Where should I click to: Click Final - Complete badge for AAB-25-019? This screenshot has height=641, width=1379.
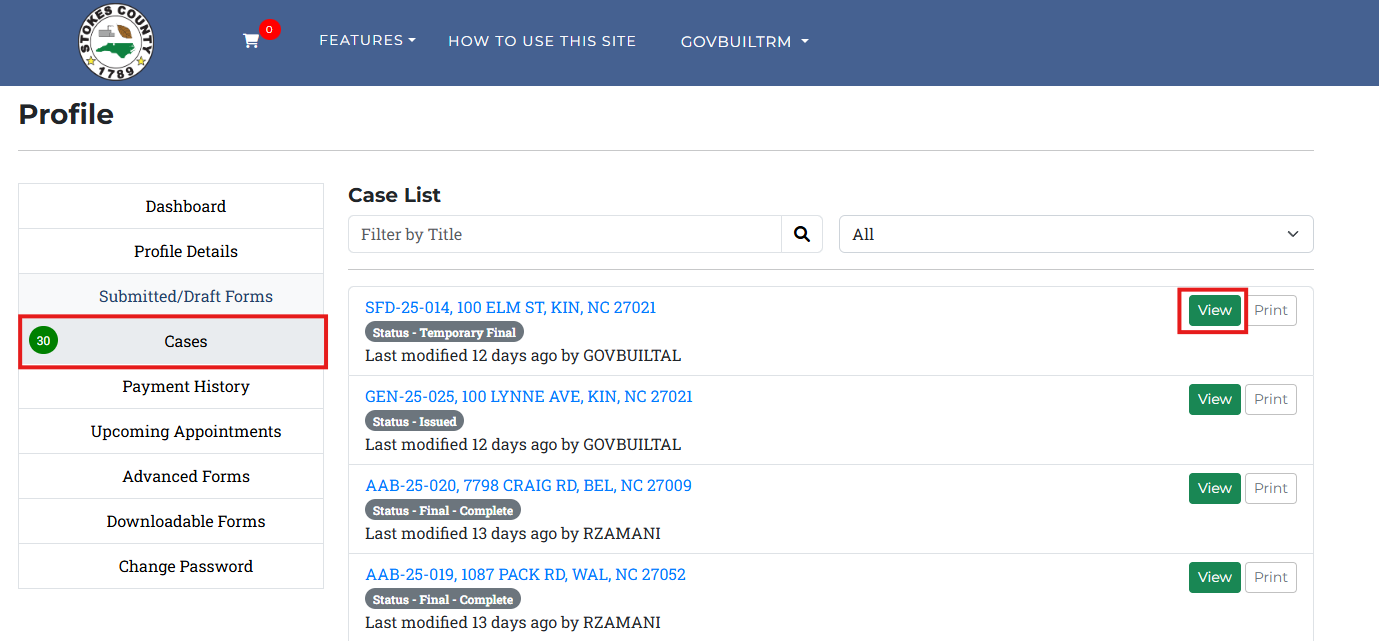pyautogui.click(x=443, y=599)
